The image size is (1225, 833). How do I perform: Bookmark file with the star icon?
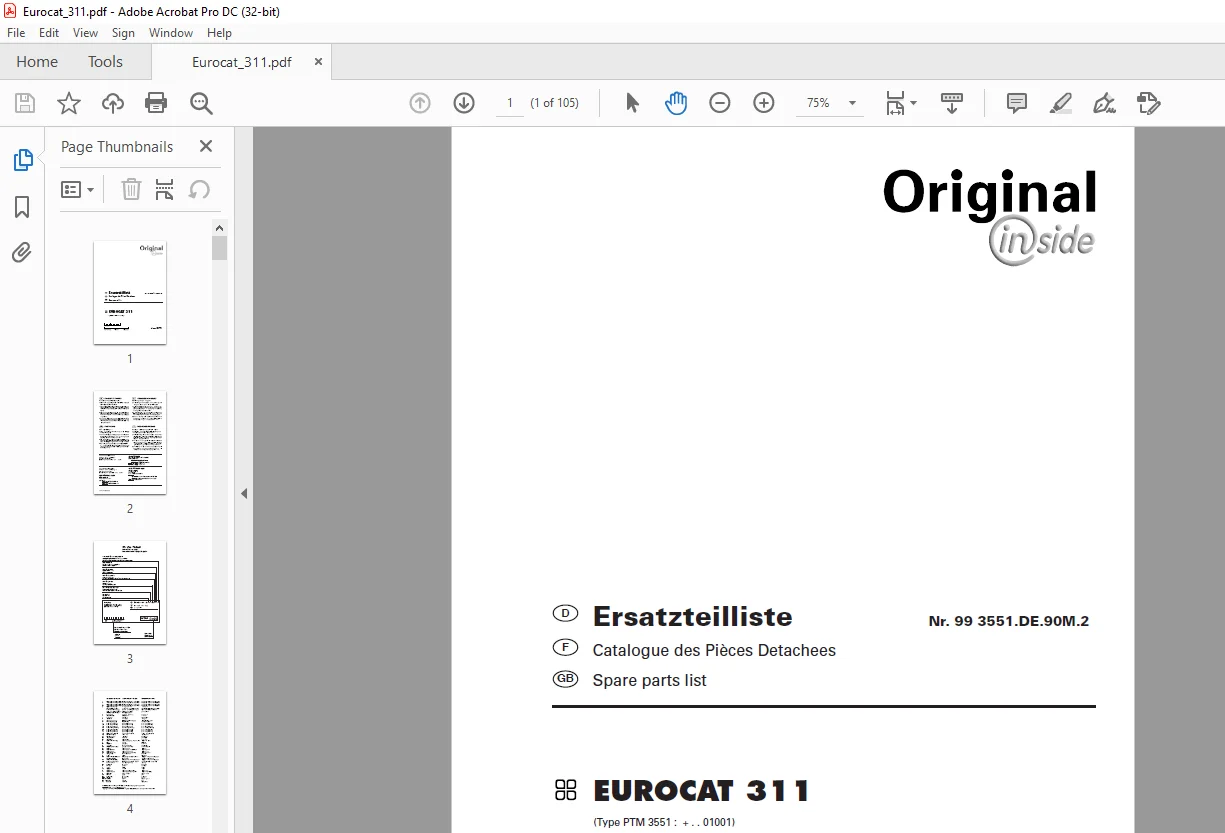(x=68, y=103)
